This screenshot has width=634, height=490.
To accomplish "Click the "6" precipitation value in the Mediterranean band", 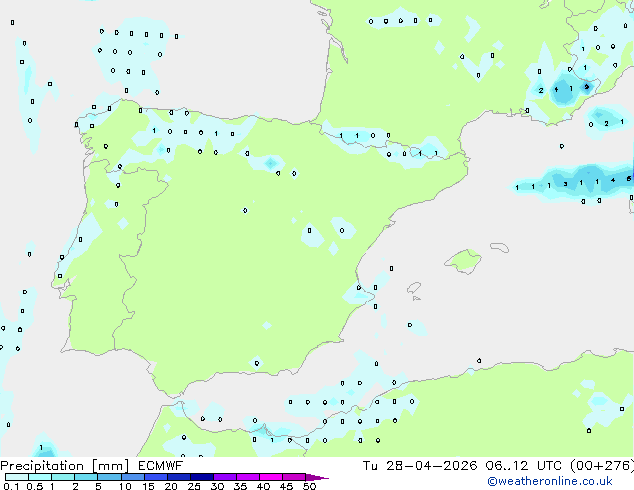I will point(629,178).
